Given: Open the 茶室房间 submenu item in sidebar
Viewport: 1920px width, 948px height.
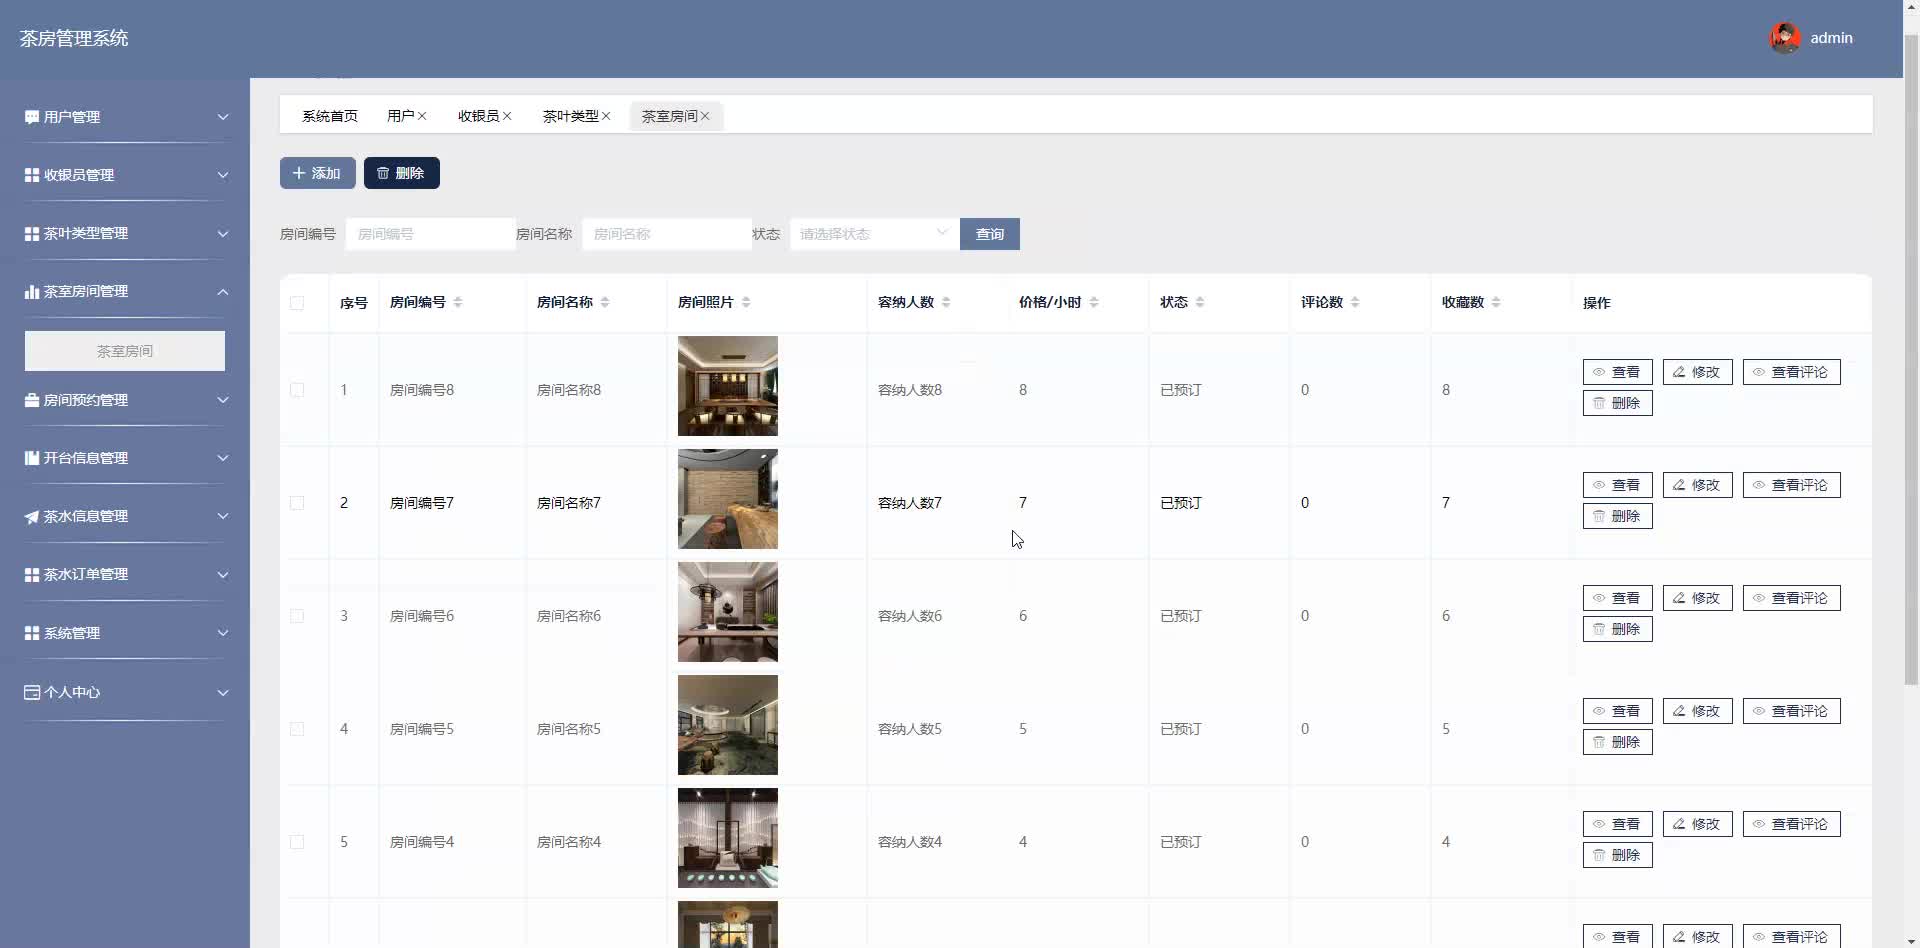Looking at the screenshot, I should [125, 351].
